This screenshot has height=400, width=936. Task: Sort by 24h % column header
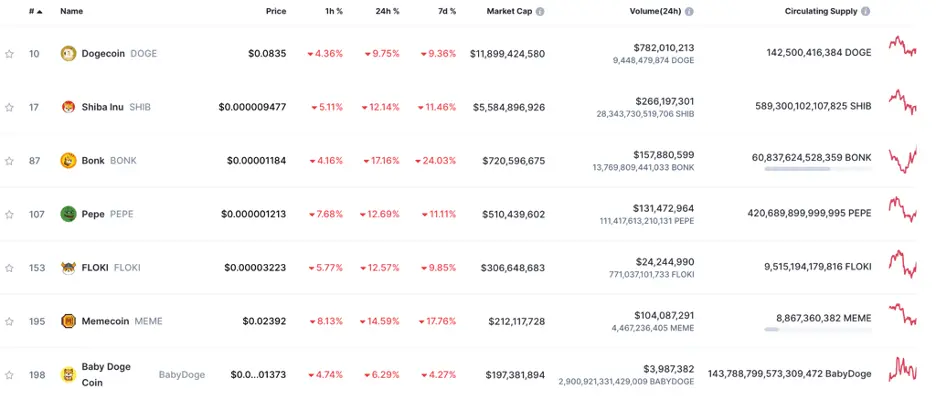pos(387,12)
